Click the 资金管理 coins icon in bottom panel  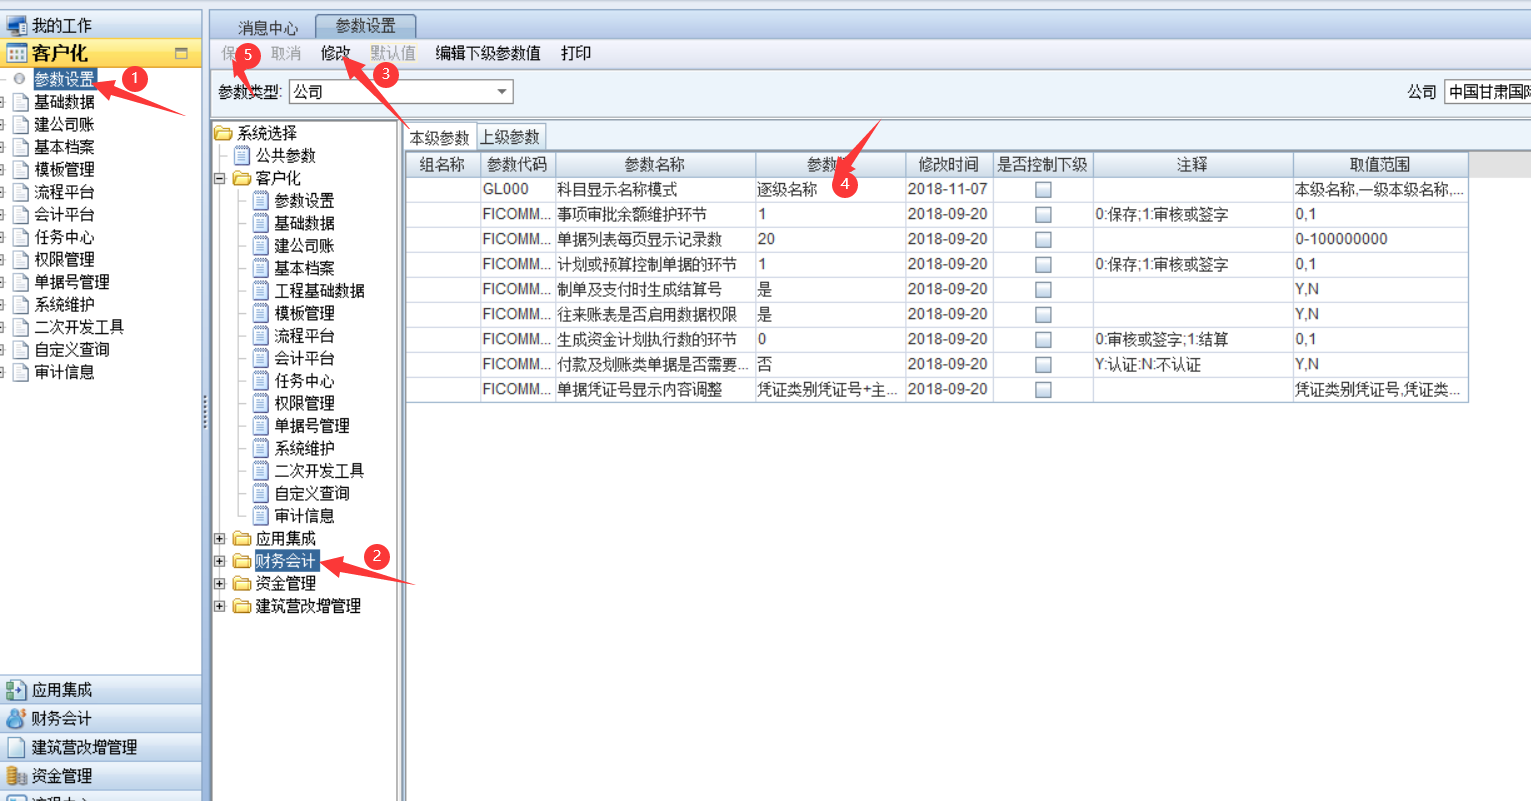point(15,776)
